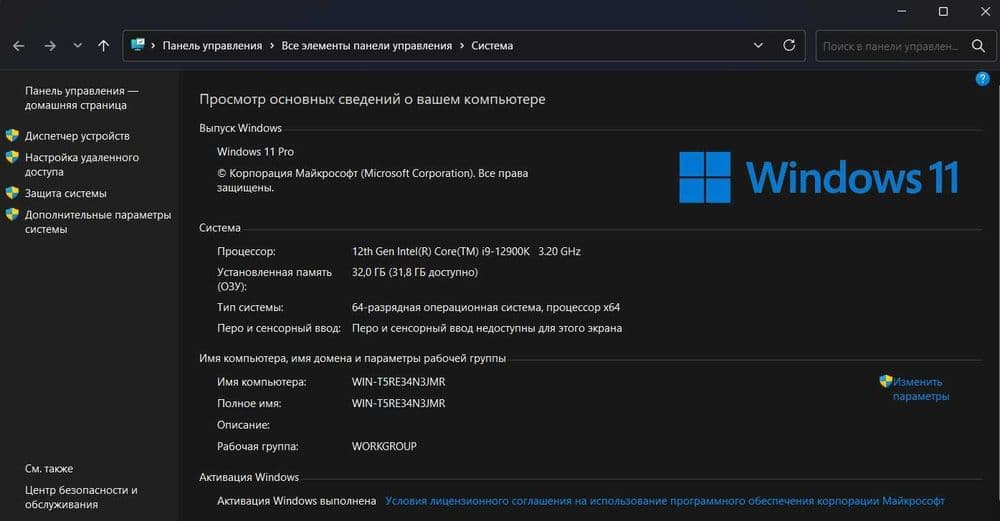Click 'Перо и сенсорный ввод недоступны' value text

(487, 328)
